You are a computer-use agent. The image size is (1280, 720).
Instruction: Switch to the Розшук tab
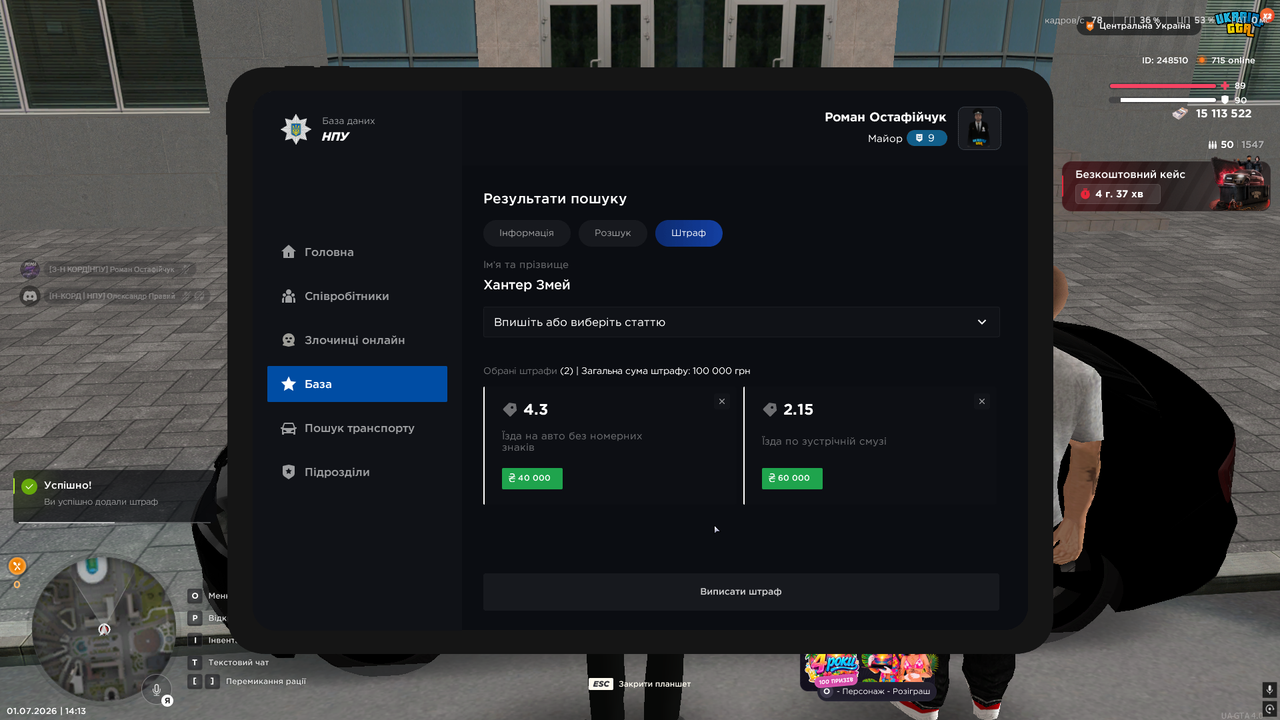613,233
